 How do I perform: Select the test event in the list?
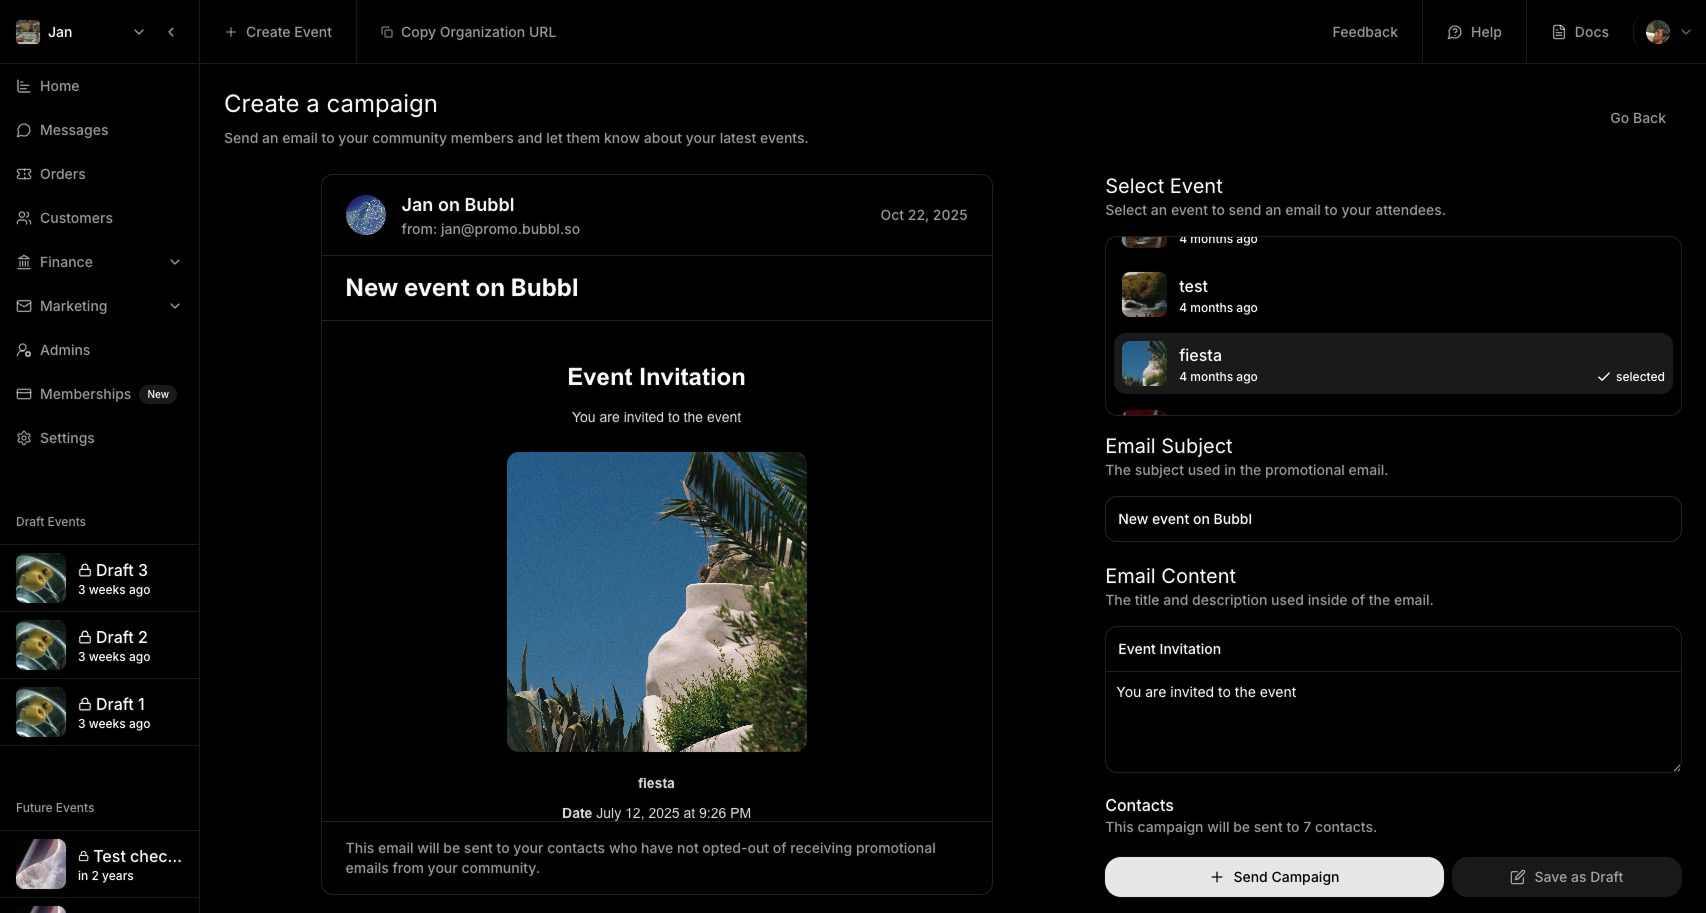point(1393,295)
